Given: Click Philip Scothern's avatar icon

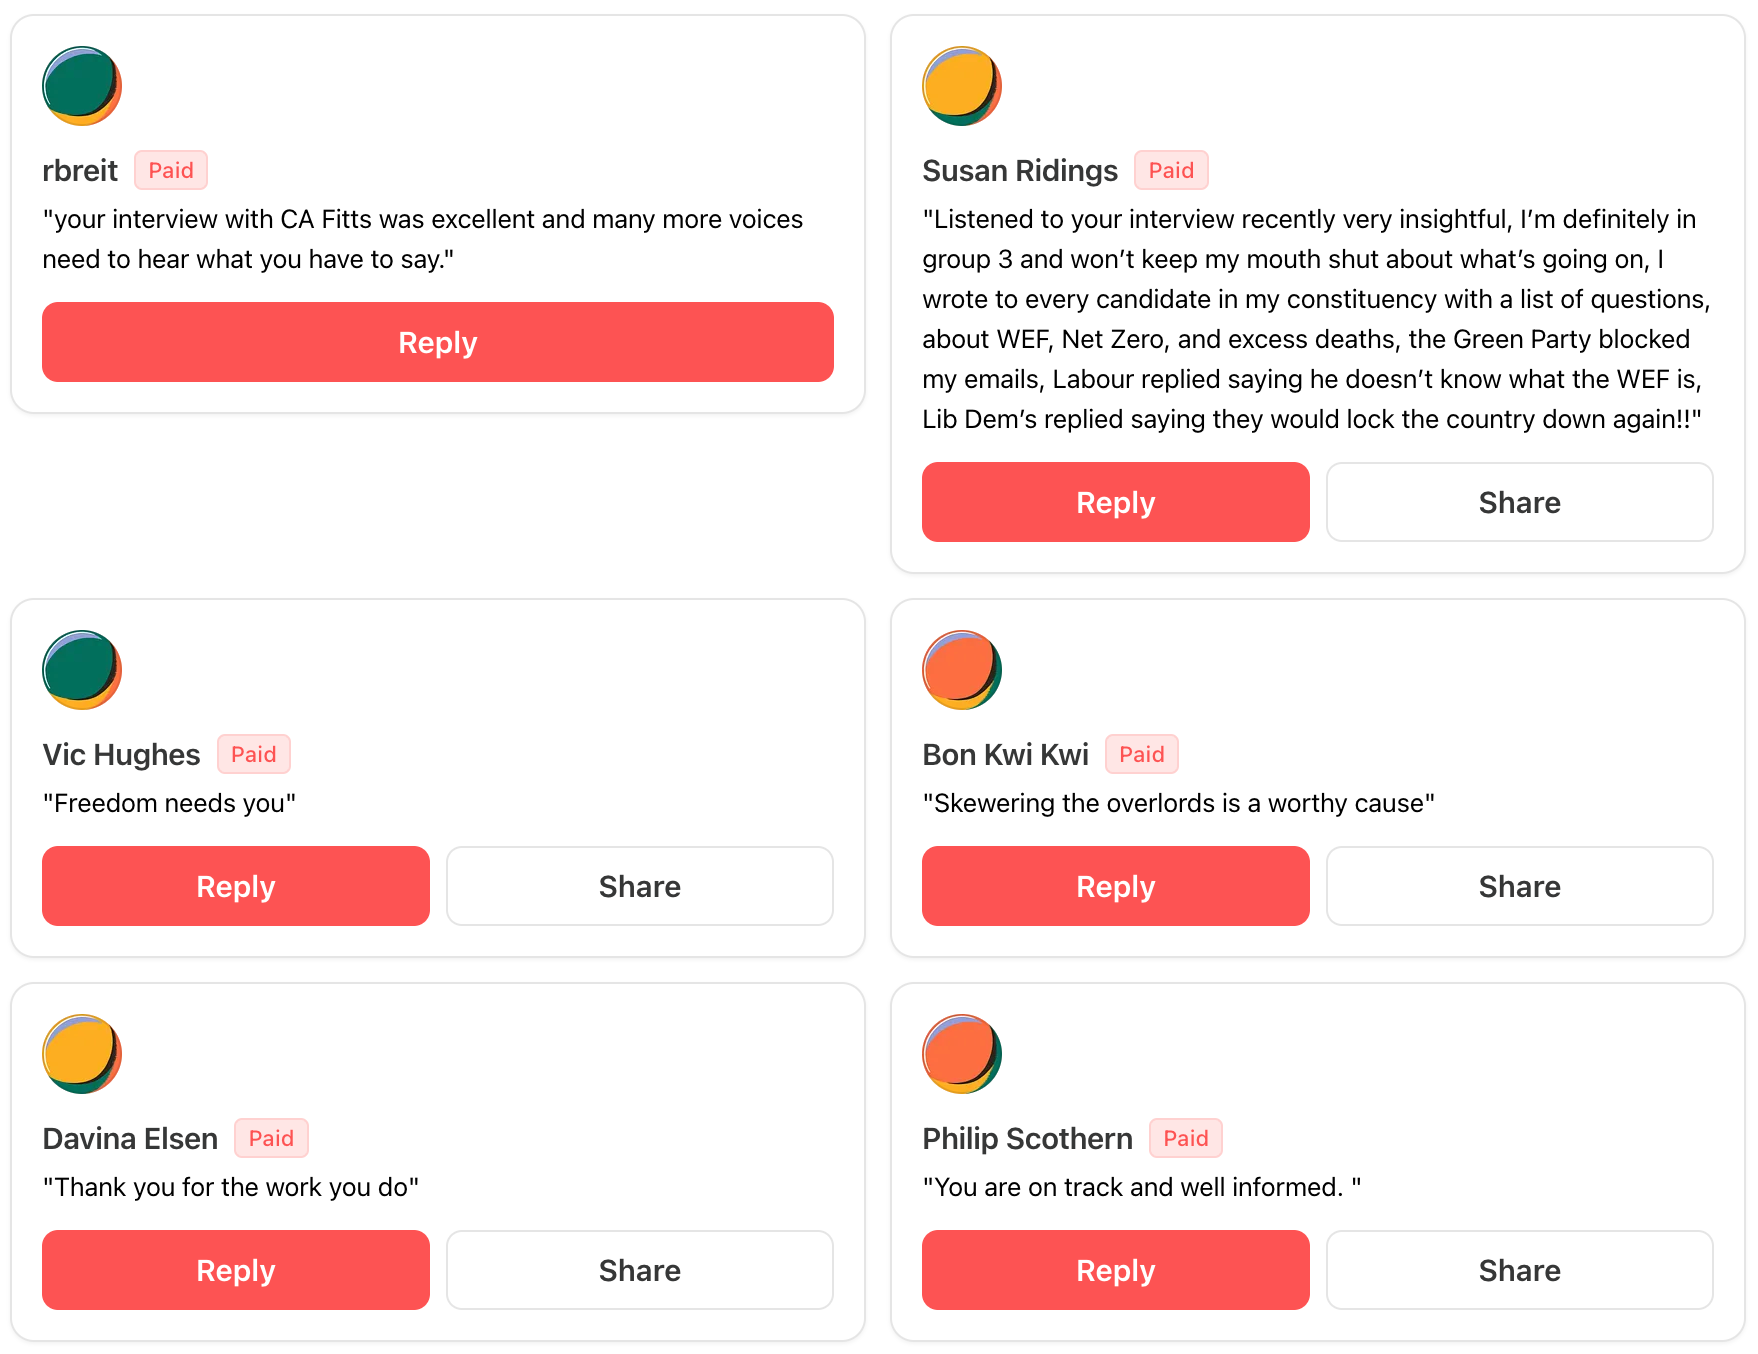Looking at the screenshot, I should [x=962, y=1054].
